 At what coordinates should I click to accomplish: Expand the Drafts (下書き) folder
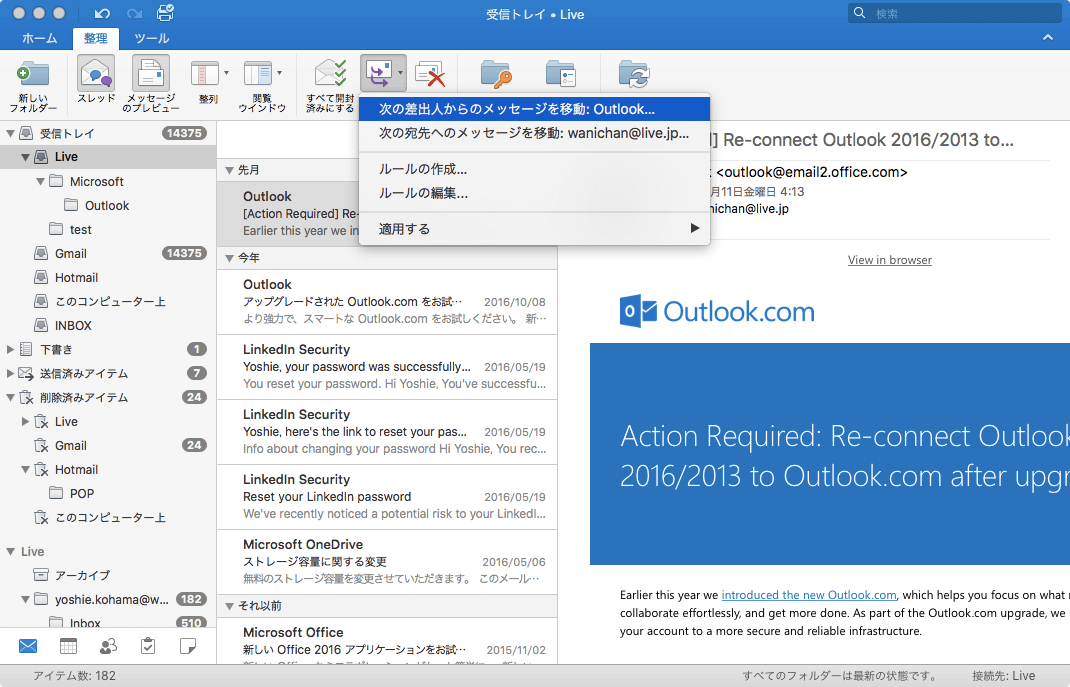pos(10,349)
